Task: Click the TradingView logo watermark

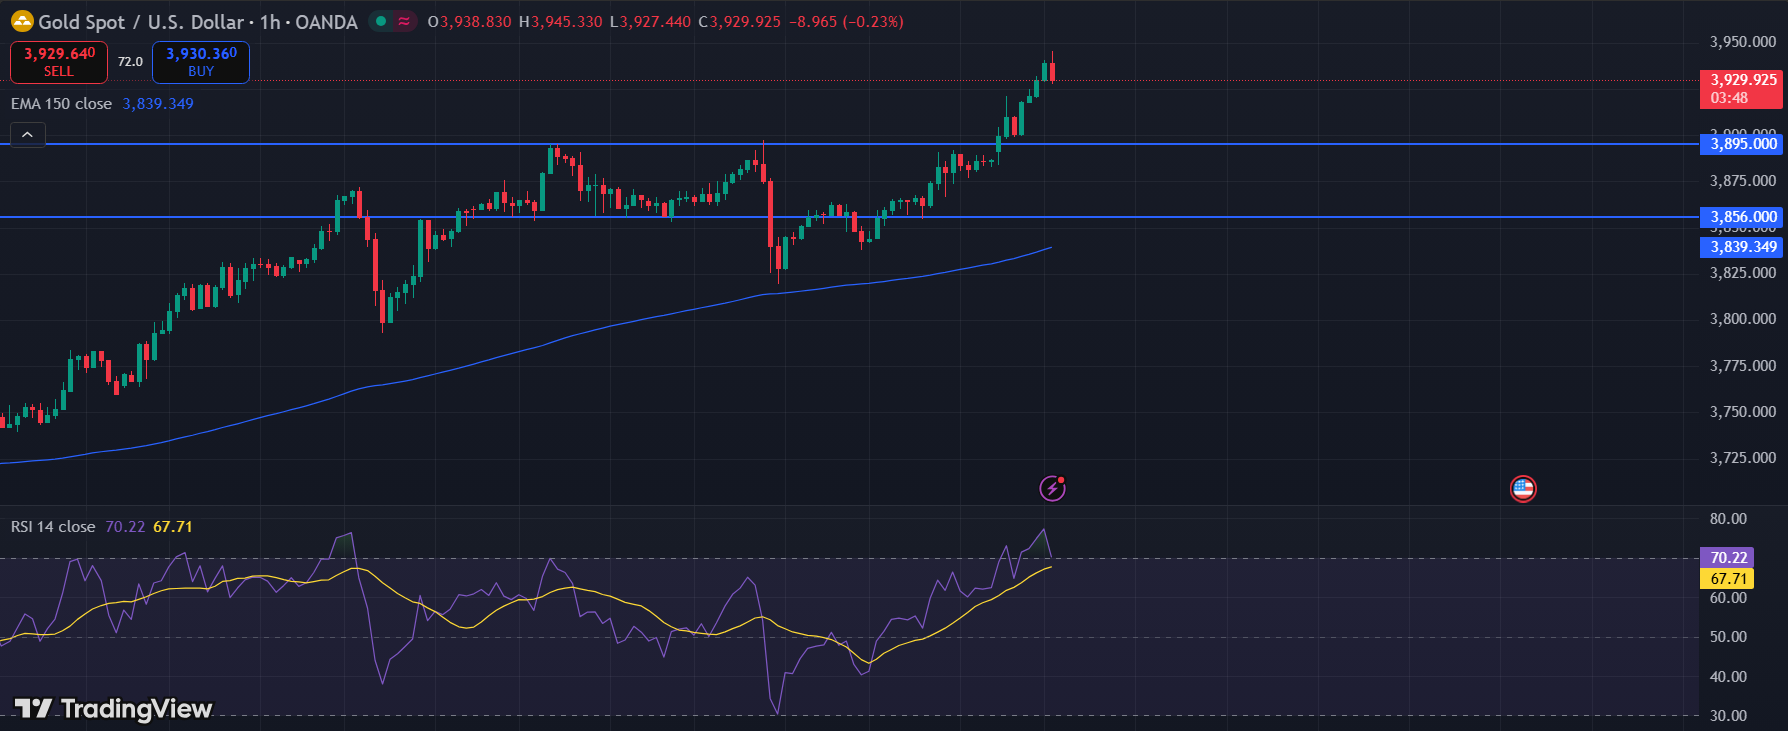Action: tap(113, 709)
